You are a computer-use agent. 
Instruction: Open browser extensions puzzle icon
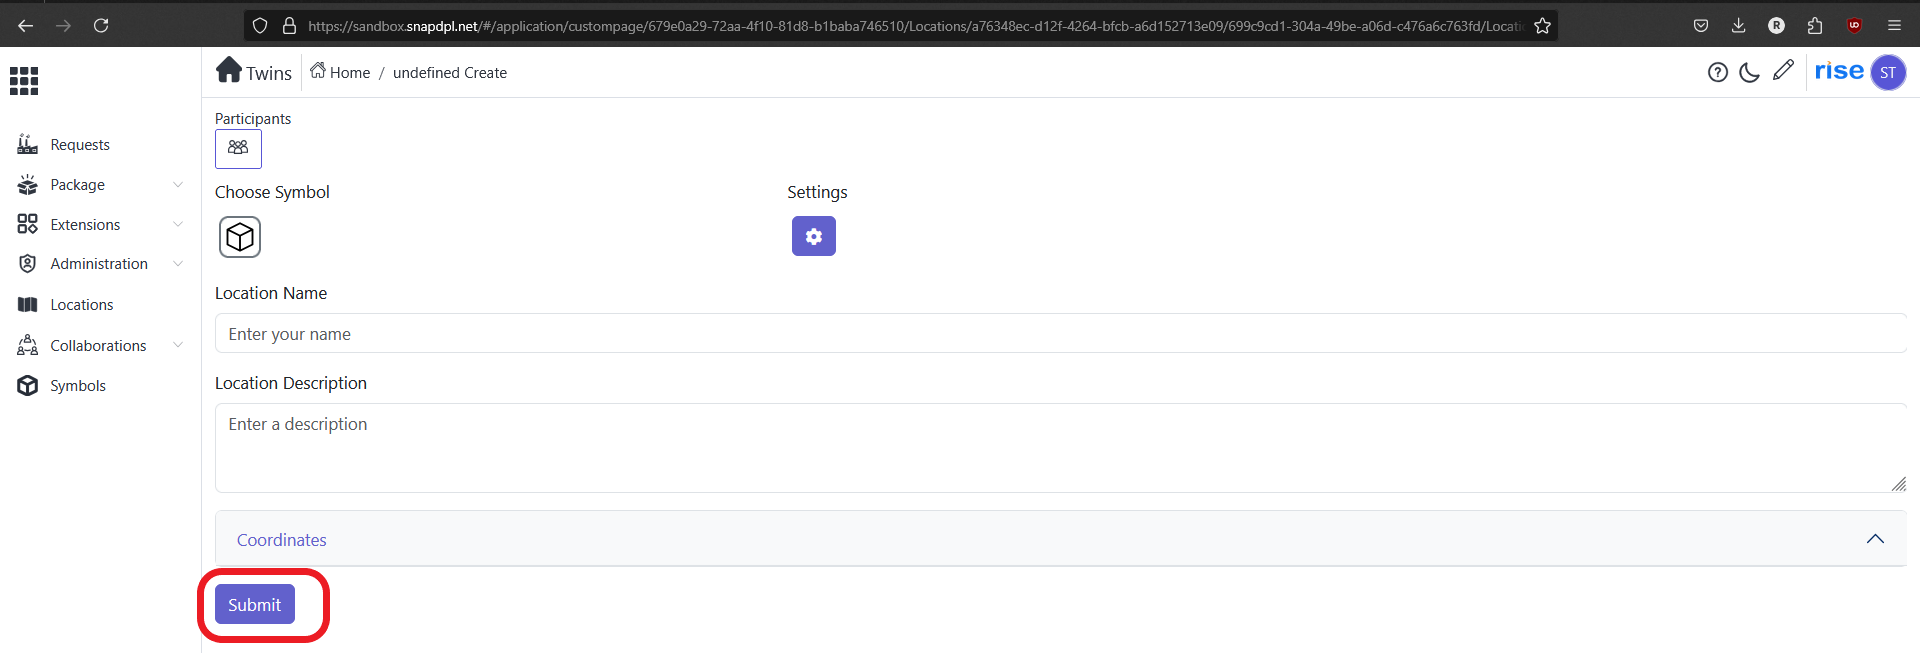tap(1815, 25)
